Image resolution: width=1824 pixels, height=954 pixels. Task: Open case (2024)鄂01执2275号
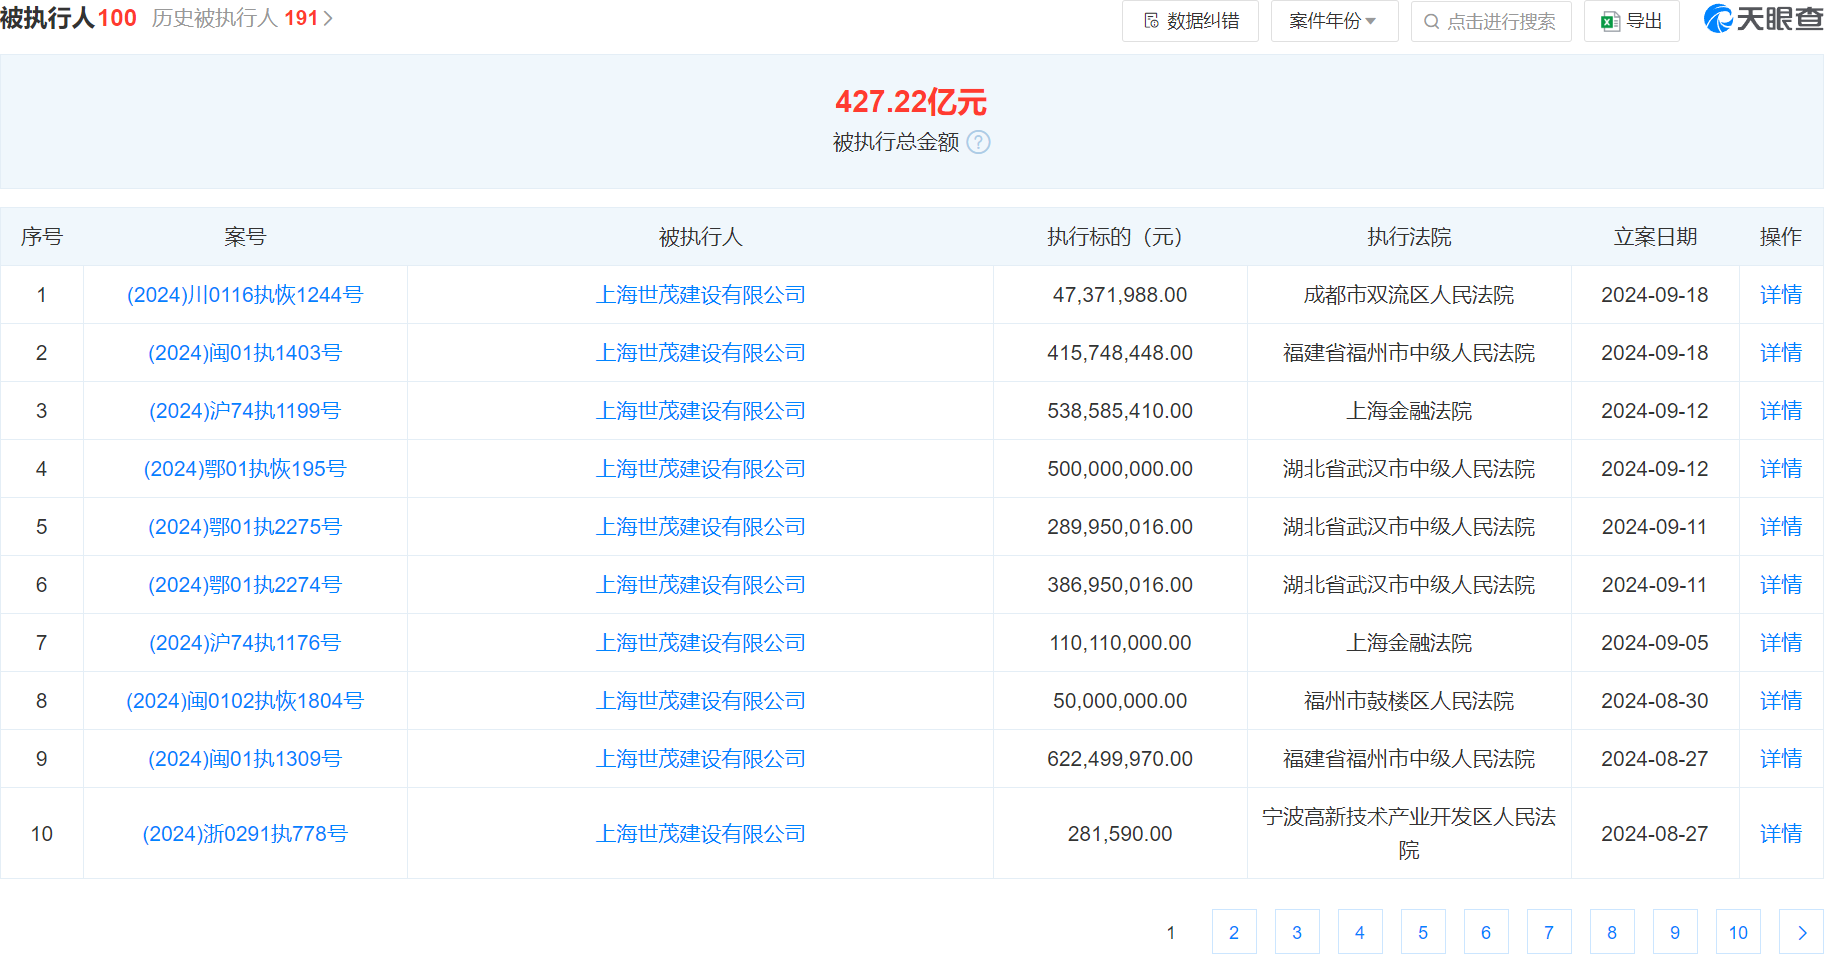coord(245,527)
